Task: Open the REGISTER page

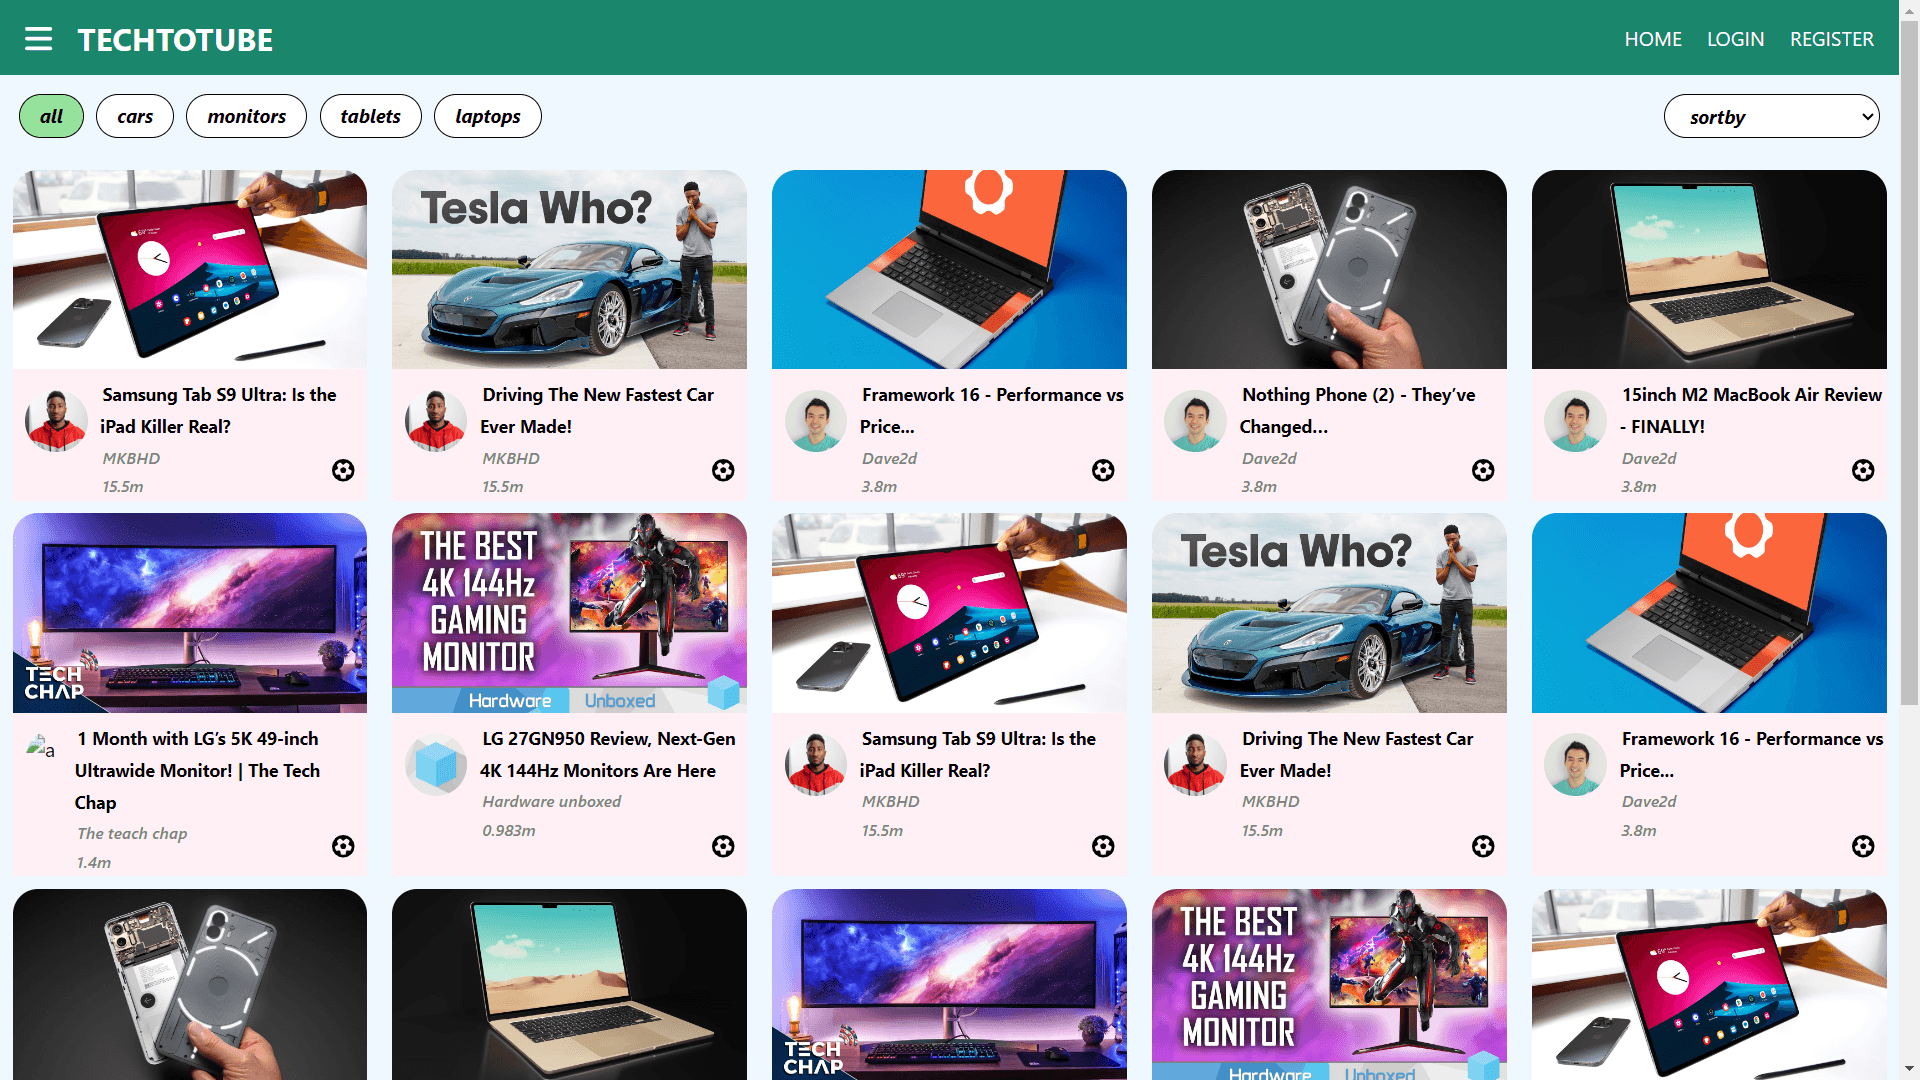Action: tap(1832, 39)
